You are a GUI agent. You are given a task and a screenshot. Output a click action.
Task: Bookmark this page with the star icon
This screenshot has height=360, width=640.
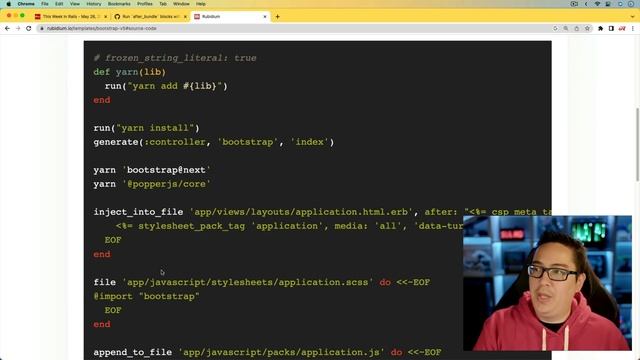(x=587, y=28)
